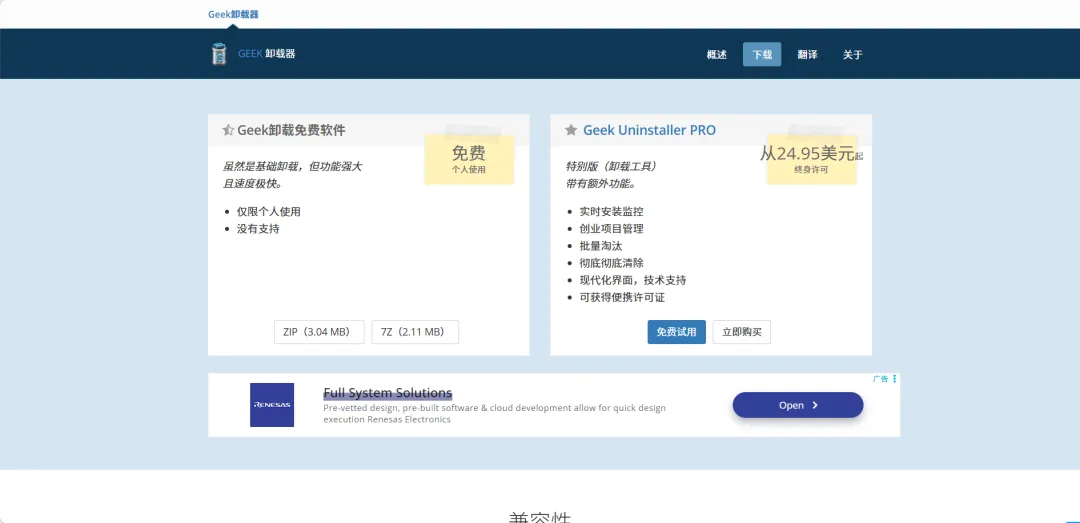Image resolution: width=1080 pixels, height=523 pixels.
Task: Click the Geek uninstaller trash can logo
Action: 219,54
